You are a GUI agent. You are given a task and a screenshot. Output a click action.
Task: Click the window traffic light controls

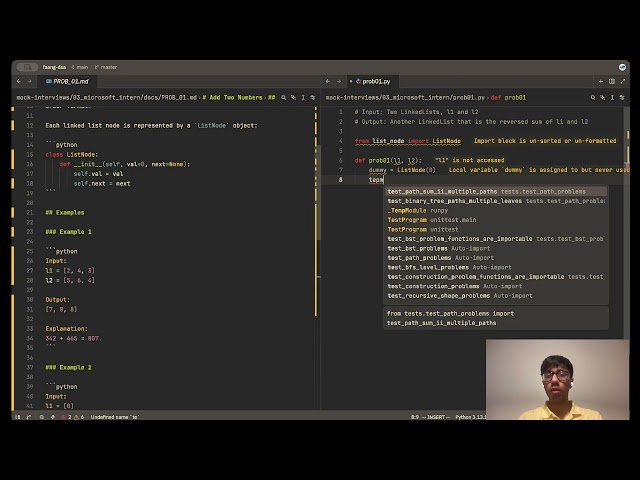(x=27, y=67)
